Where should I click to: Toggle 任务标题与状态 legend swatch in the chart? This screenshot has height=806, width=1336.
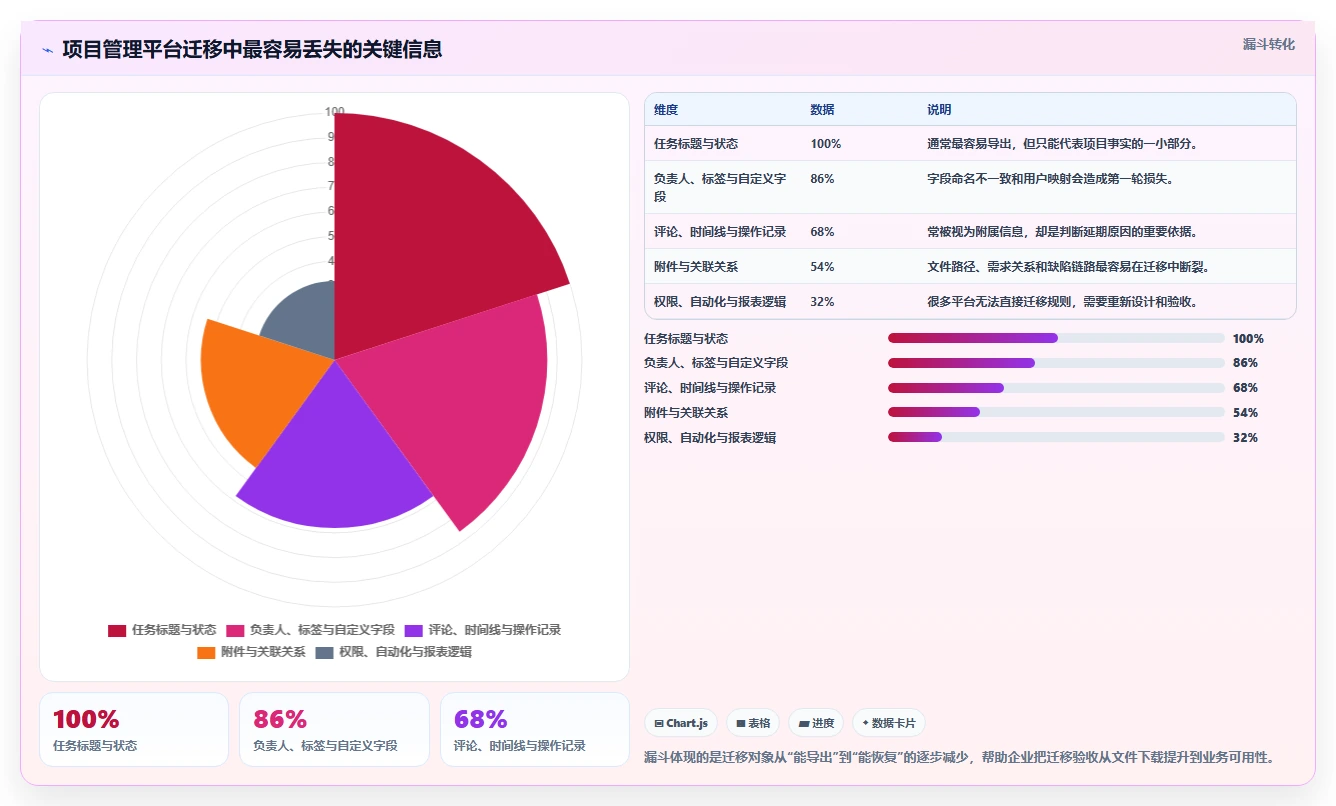(x=117, y=631)
